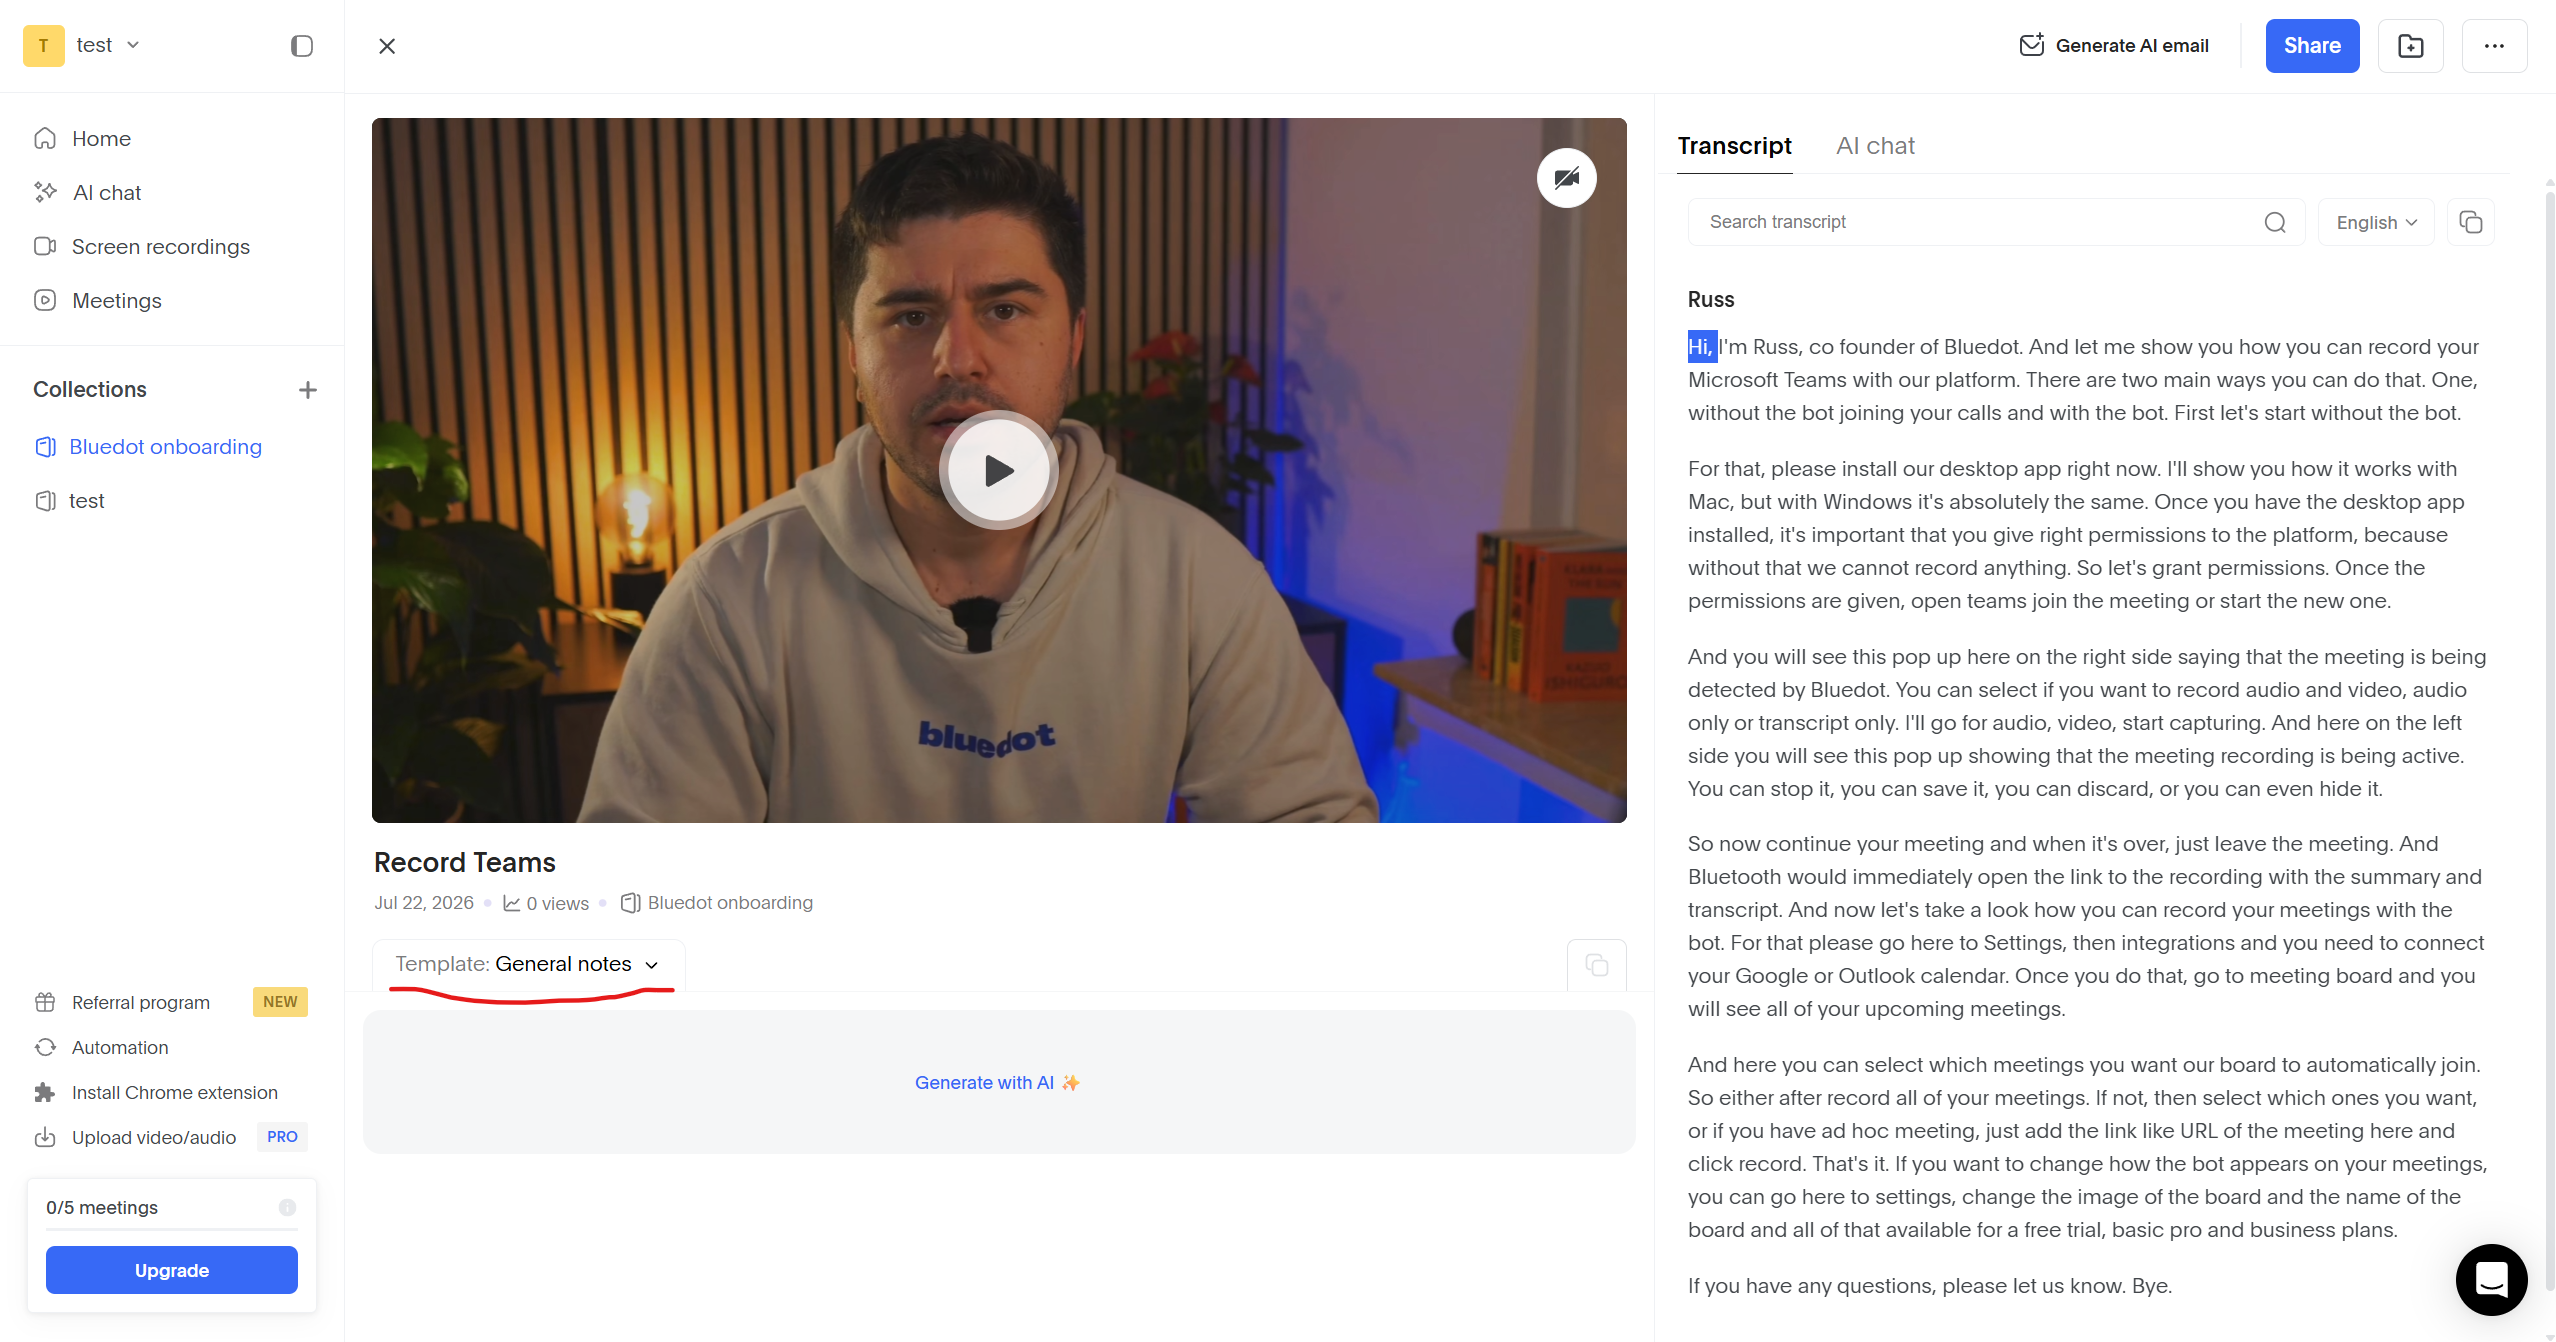Screen dimensions: 2556x1342
Task: Click the Upgrade button
Action: tap(172, 1270)
